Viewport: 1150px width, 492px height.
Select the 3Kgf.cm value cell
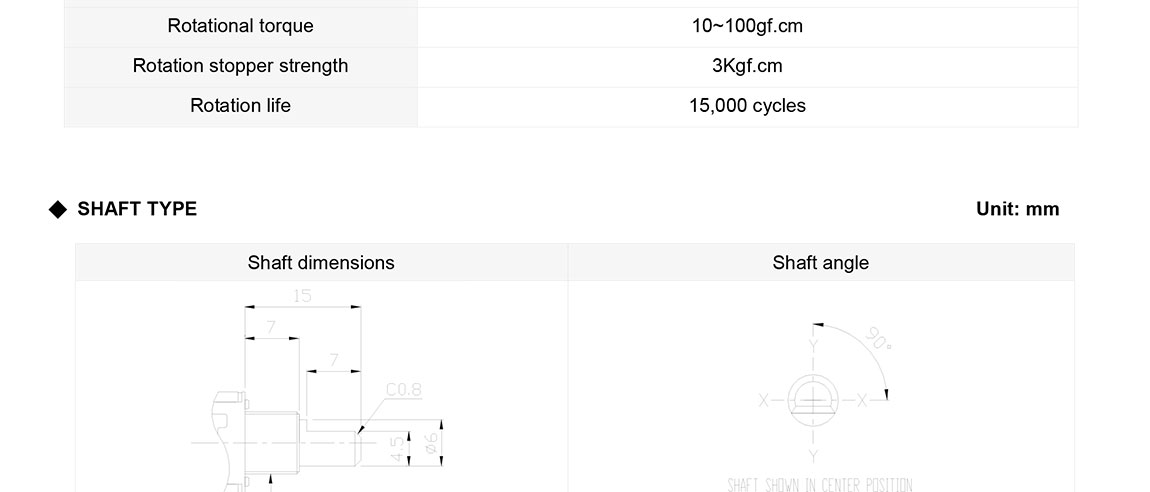pos(747,66)
